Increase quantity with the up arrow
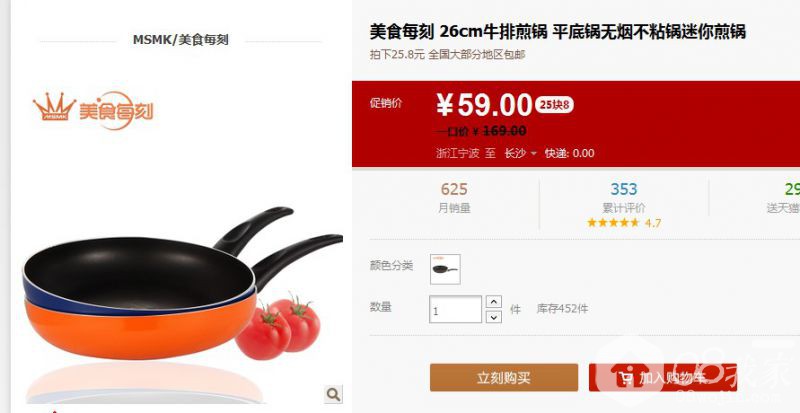This screenshot has height=413, width=800. 493,301
